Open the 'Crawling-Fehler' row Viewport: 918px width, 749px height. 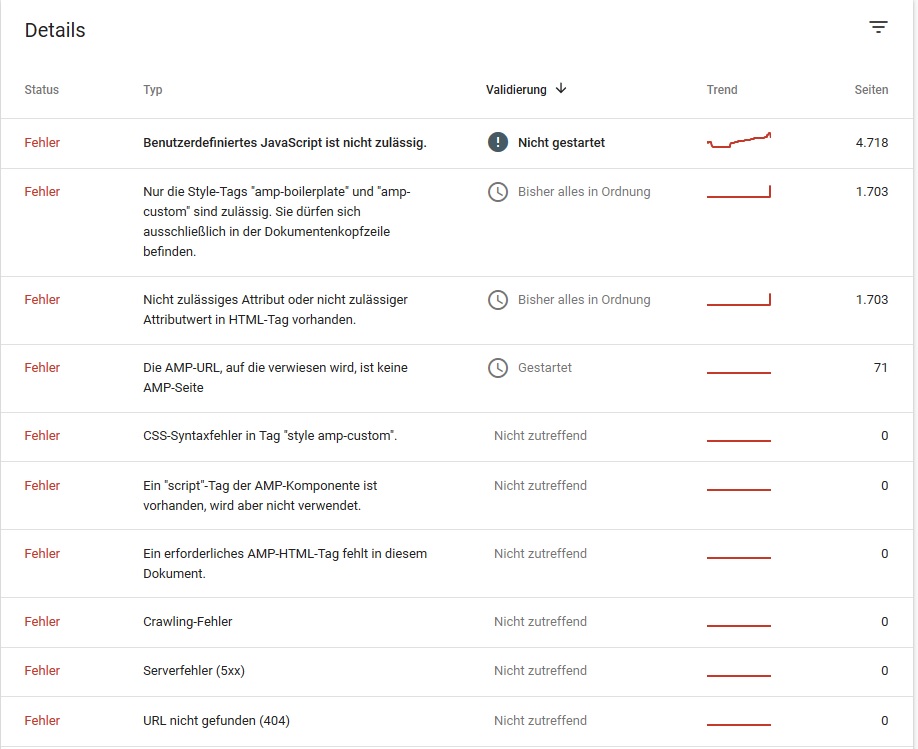(188, 622)
